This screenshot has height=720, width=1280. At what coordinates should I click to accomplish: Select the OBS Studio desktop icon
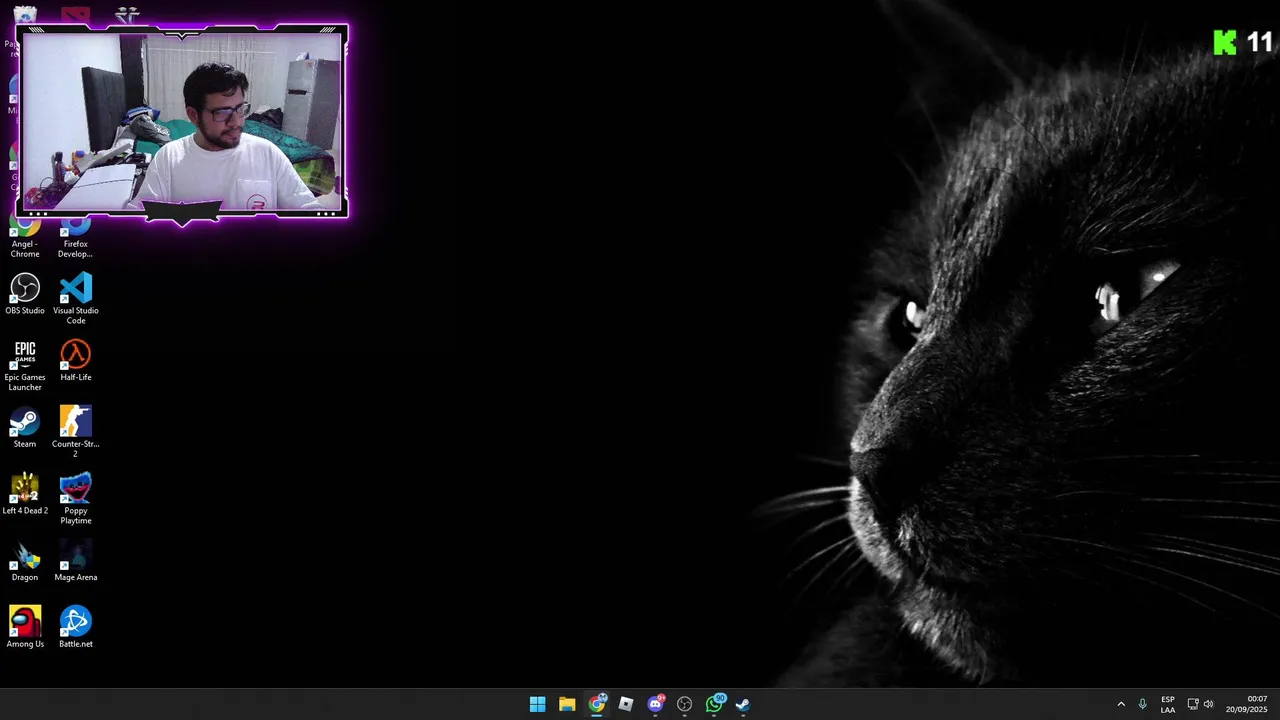point(25,295)
